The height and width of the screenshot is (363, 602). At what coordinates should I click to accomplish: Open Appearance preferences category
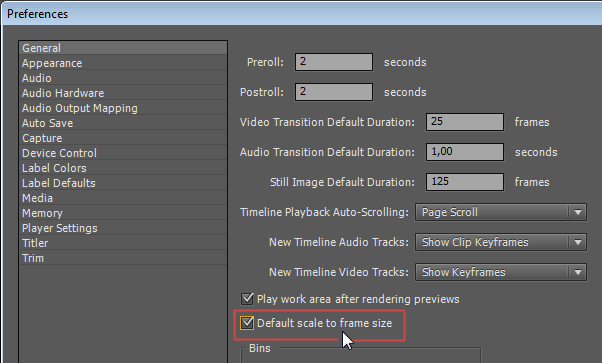pos(123,63)
